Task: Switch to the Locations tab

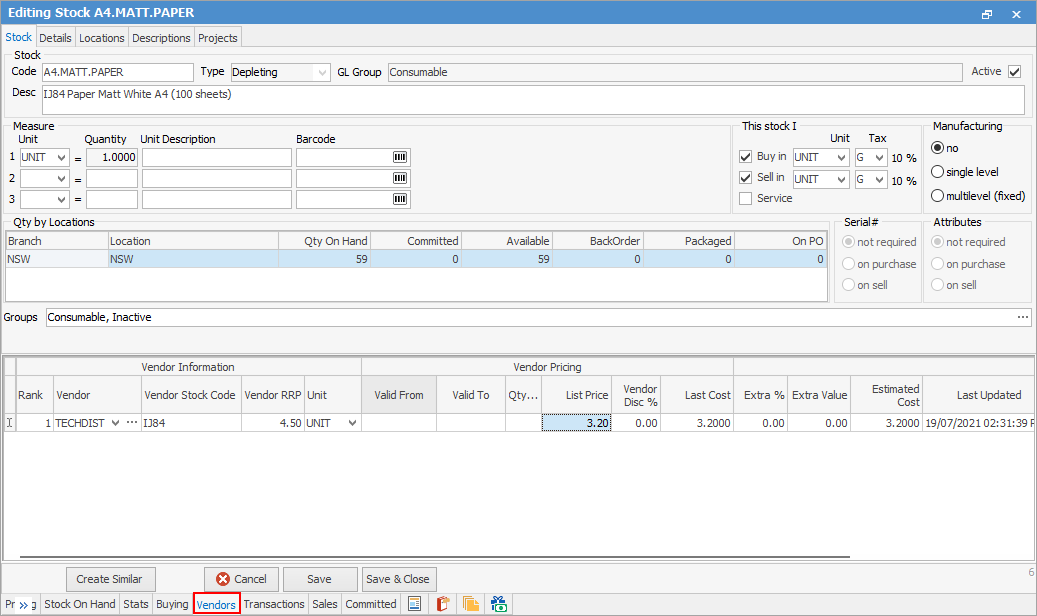Action: point(102,38)
